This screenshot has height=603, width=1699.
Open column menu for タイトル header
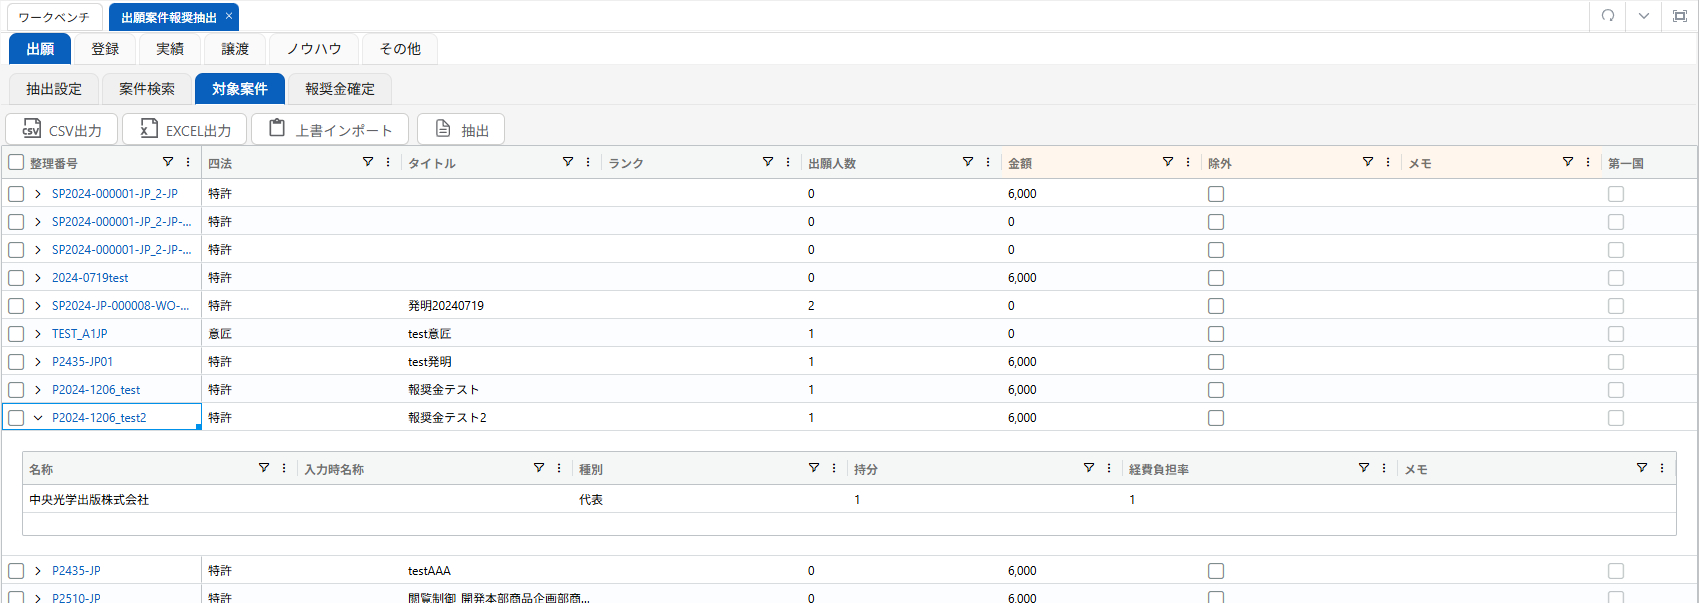coord(588,162)
